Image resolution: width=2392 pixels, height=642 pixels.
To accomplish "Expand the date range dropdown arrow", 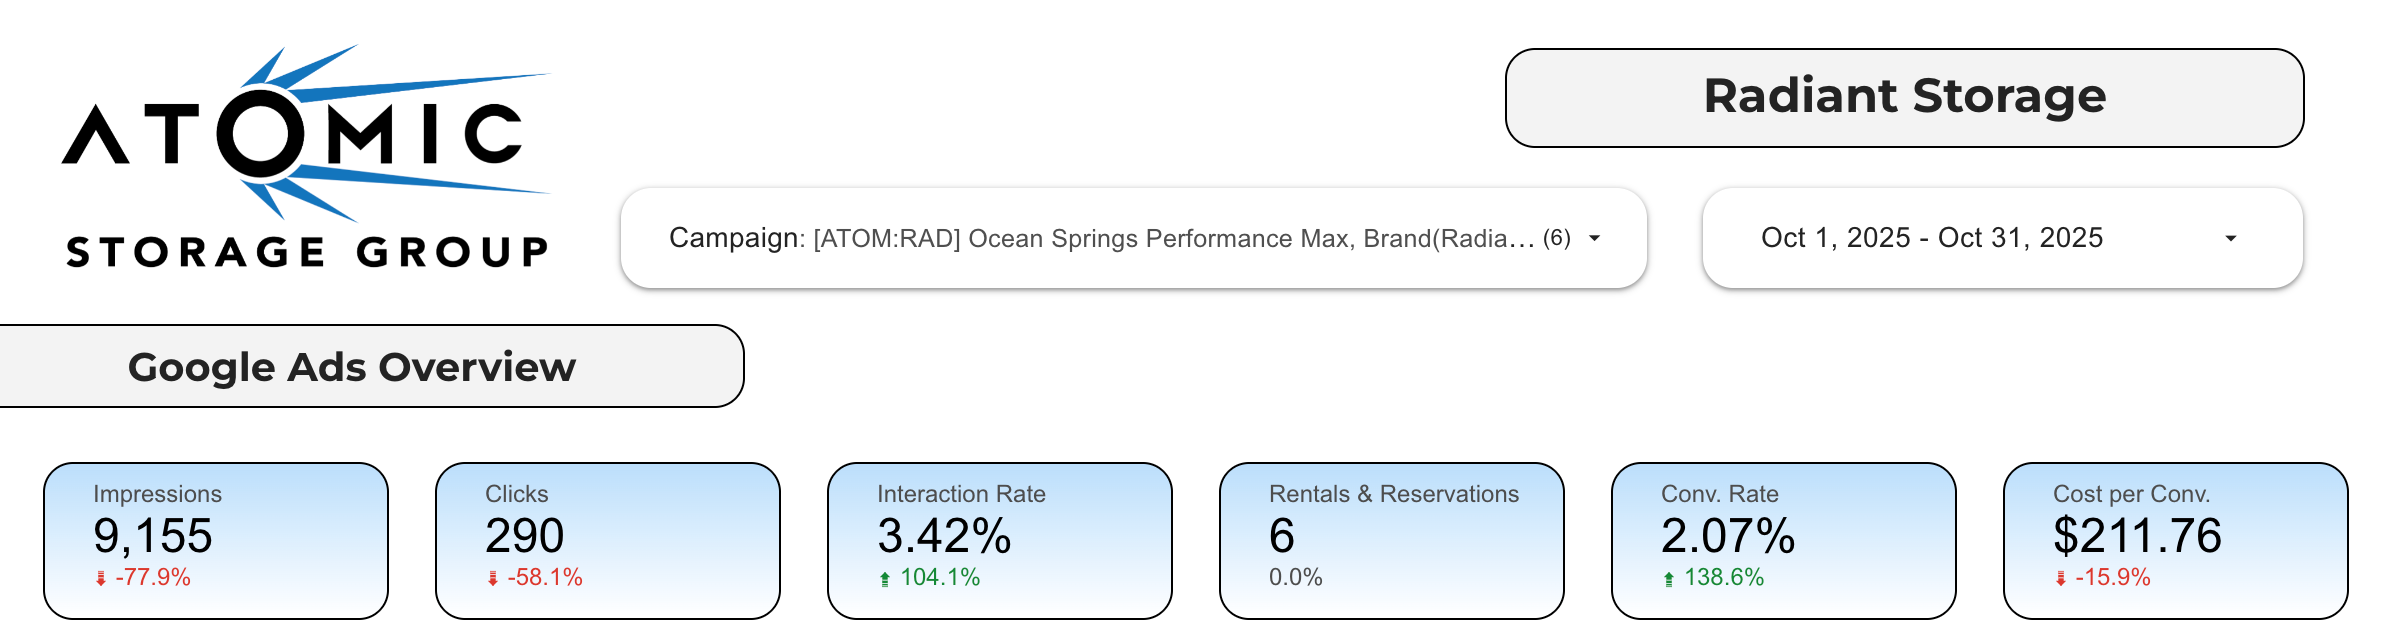I will click(2230, 238).
